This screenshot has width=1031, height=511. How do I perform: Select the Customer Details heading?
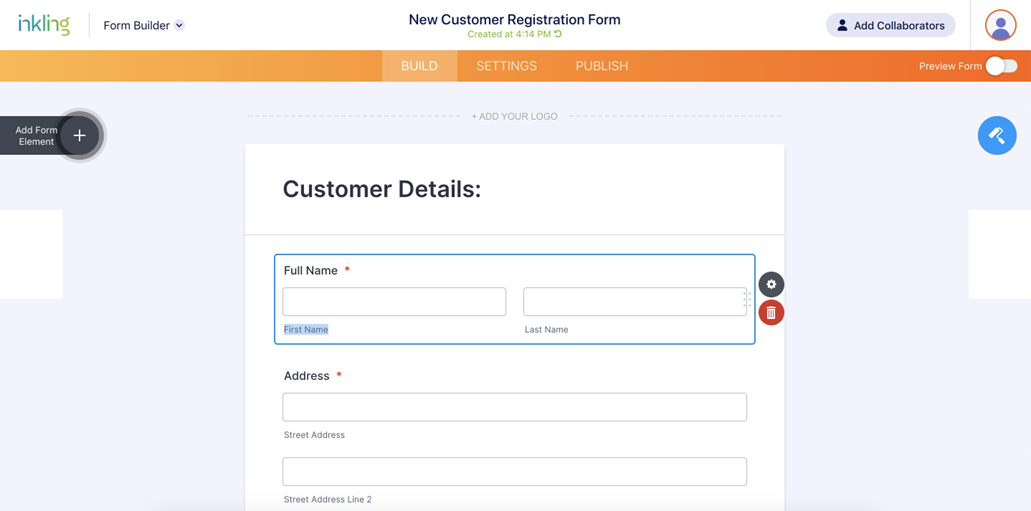click(381, 189)
